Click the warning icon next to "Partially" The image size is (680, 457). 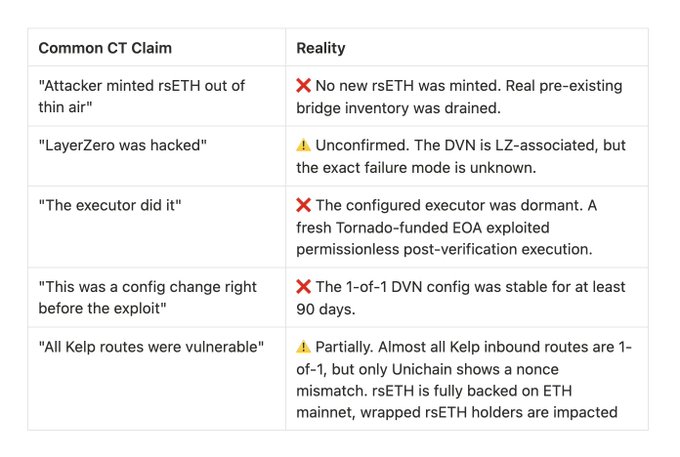304,347
